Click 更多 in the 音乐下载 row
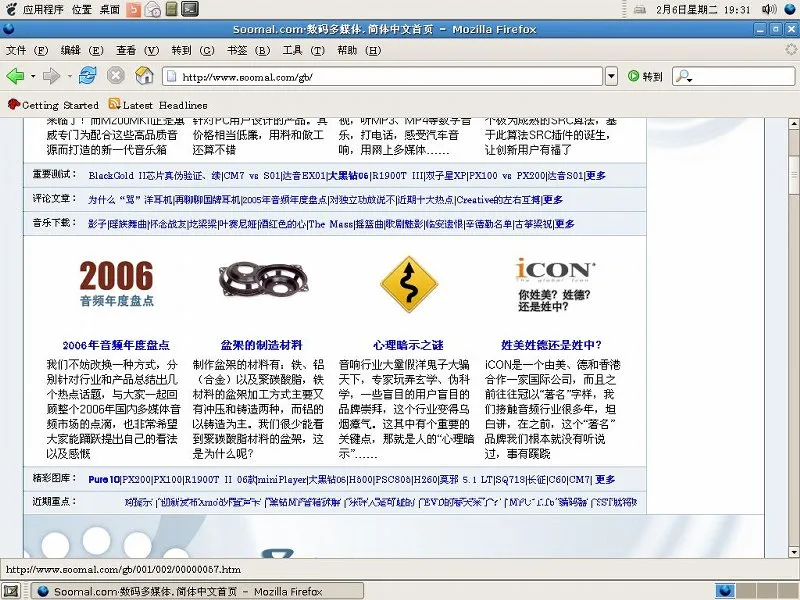800x600 pixels. pyautogui.click(x=565, y=223)
